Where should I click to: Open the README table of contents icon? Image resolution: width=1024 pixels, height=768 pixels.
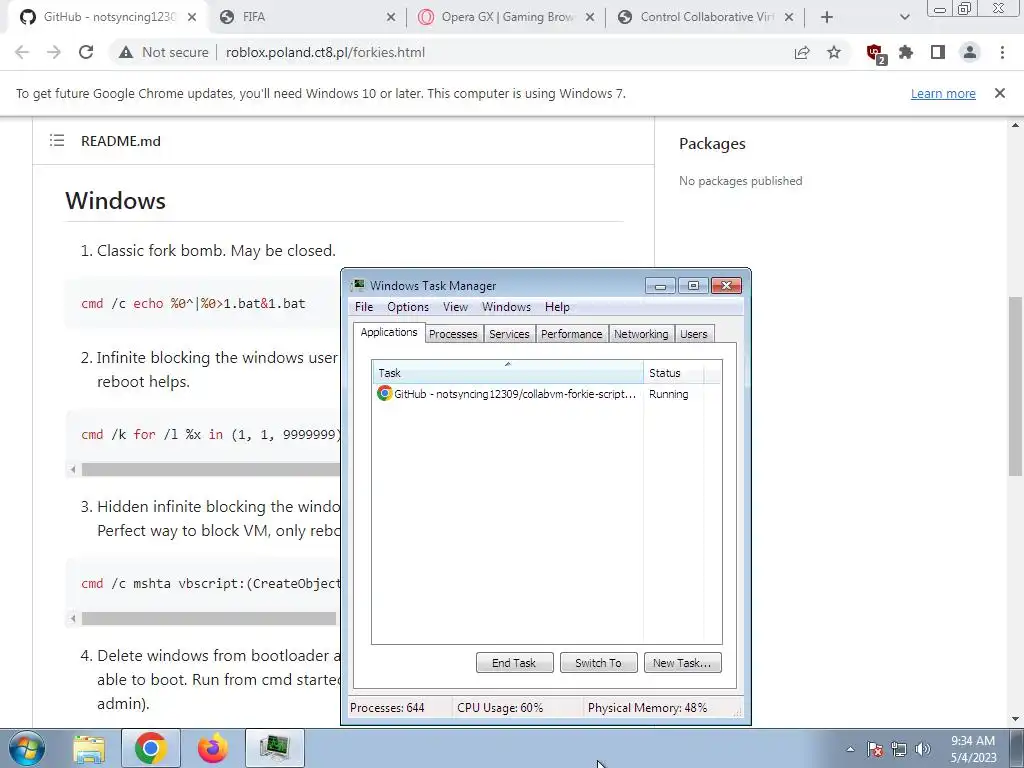point(57,140)
